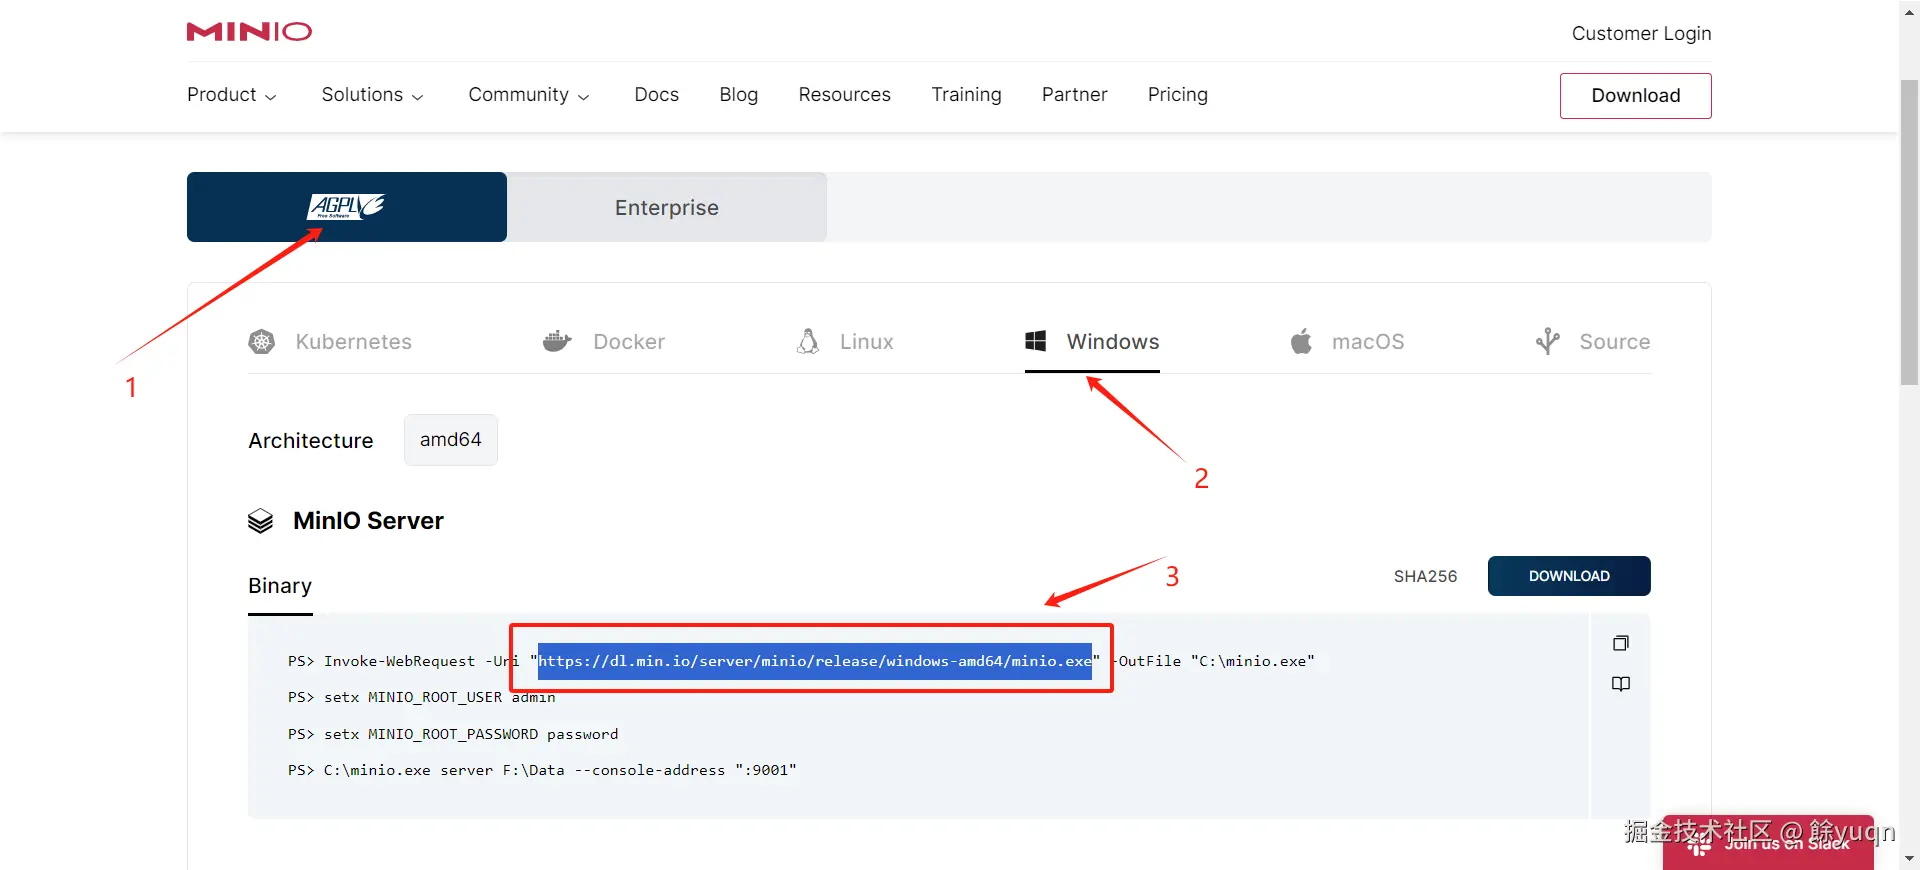This screenshot has width=1920, height=870.
Task: Click the outlined Download button in header
Action: [1635, 96]
